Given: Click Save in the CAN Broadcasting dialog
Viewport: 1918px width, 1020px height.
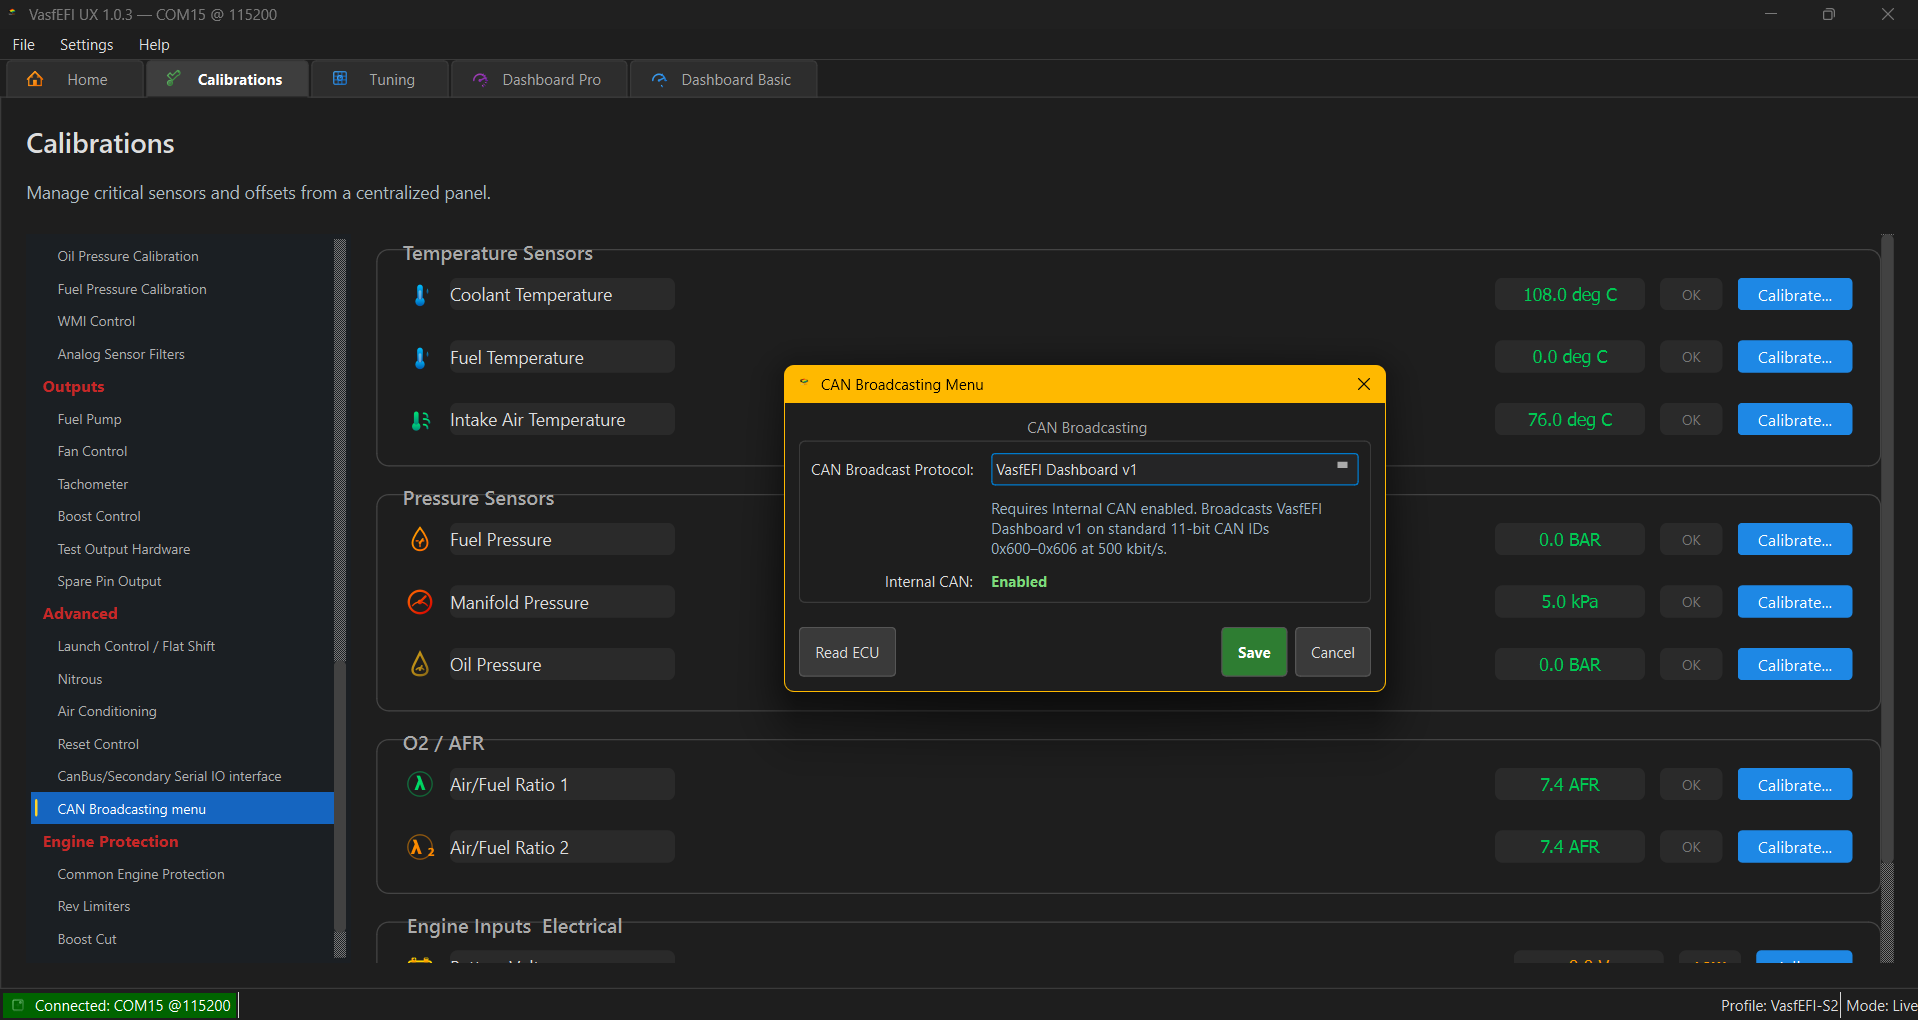Looking at the screenshot, I should pos(1254,652).
